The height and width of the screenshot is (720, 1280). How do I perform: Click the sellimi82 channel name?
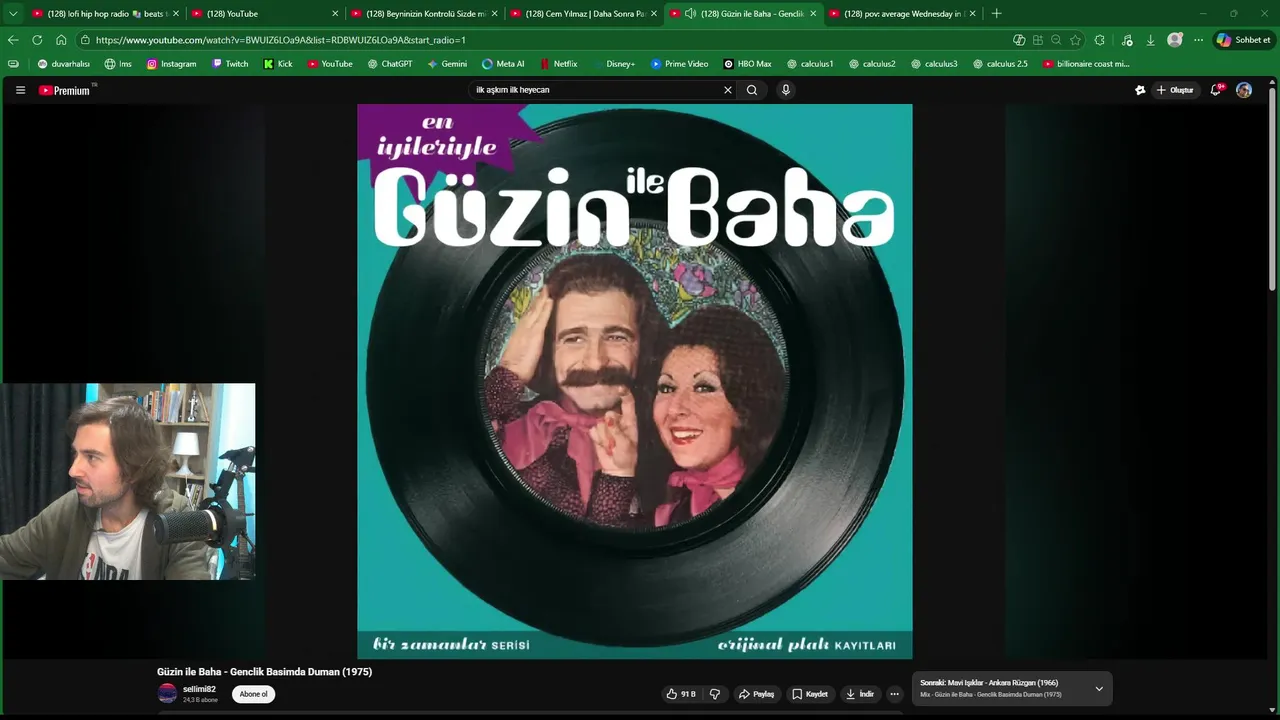pyautogui.click(x=199, y=689)
